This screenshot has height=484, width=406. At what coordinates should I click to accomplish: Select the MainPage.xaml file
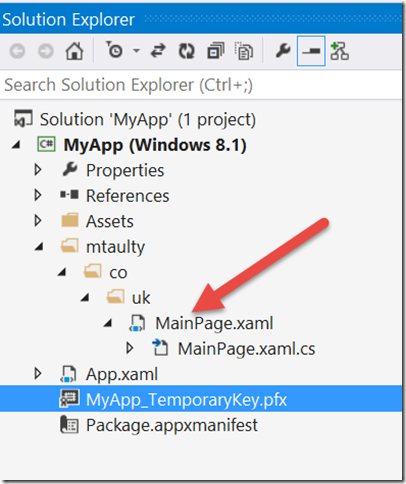214,323
